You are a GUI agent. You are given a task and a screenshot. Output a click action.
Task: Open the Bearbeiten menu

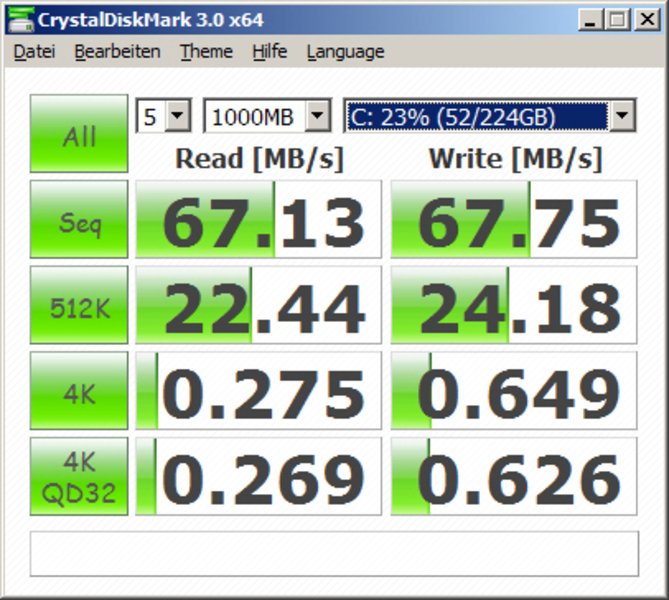117,52
